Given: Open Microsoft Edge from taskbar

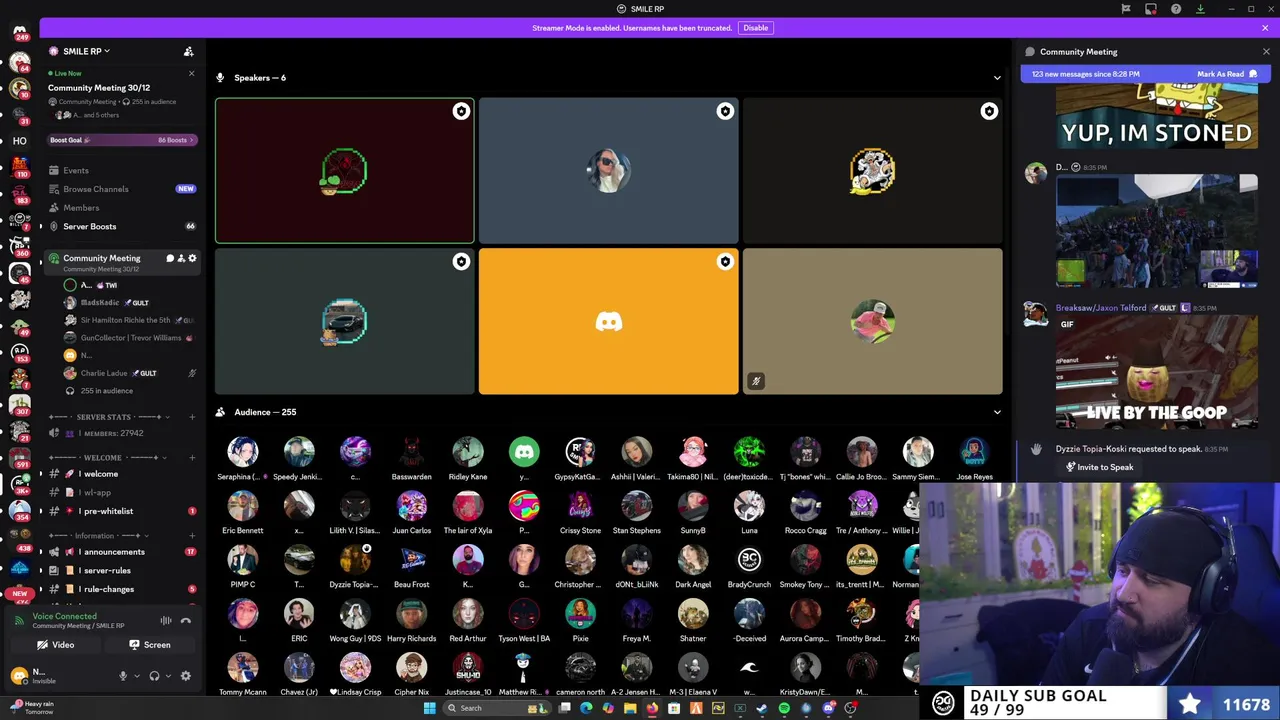Looking at the screenshot, I should (x=586, y=708).
